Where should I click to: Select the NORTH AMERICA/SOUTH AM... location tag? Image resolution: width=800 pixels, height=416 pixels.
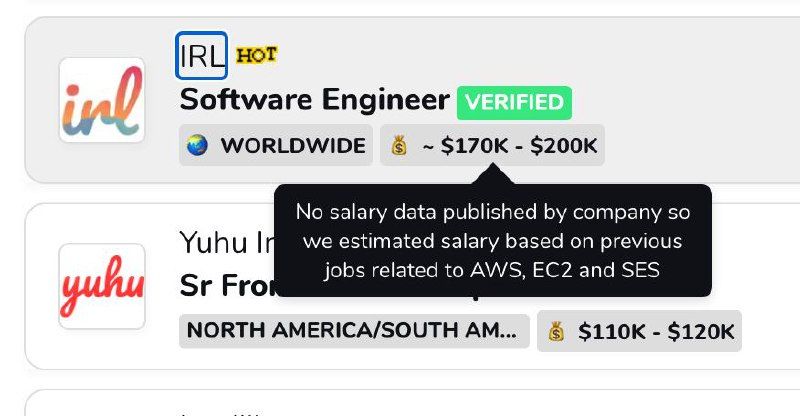tap(354, 331)
